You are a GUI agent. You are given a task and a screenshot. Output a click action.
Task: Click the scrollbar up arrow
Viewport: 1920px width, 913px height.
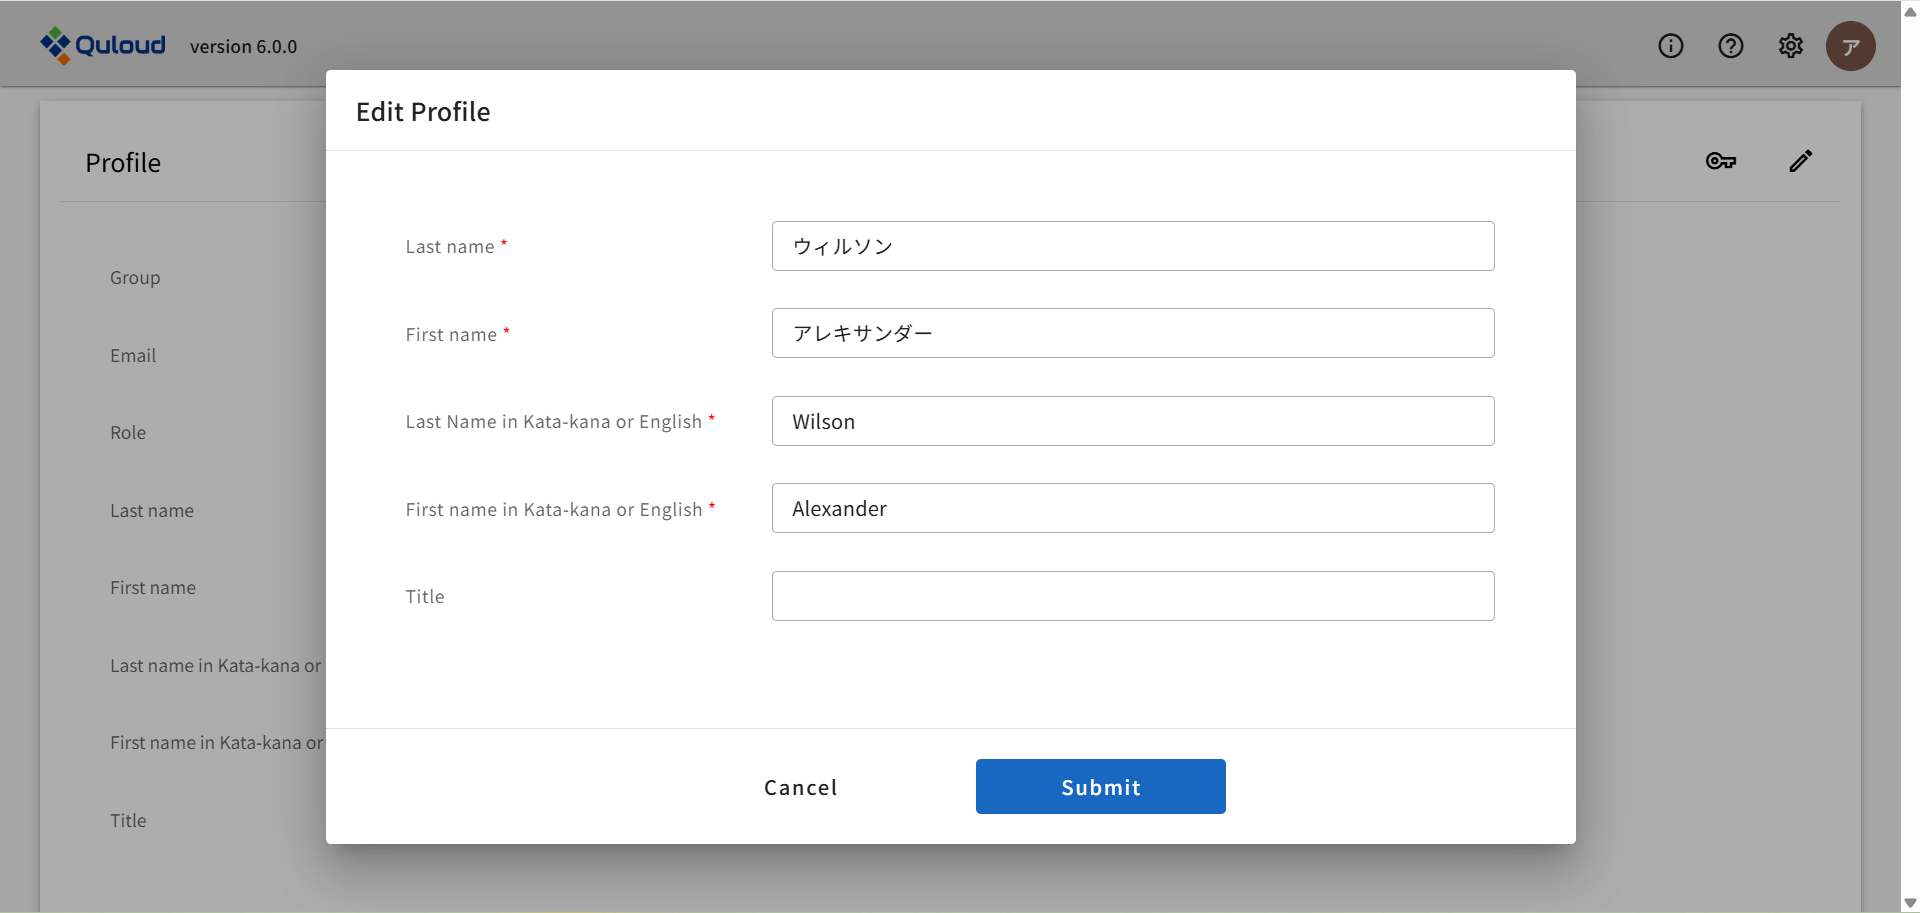point(1910,11)
